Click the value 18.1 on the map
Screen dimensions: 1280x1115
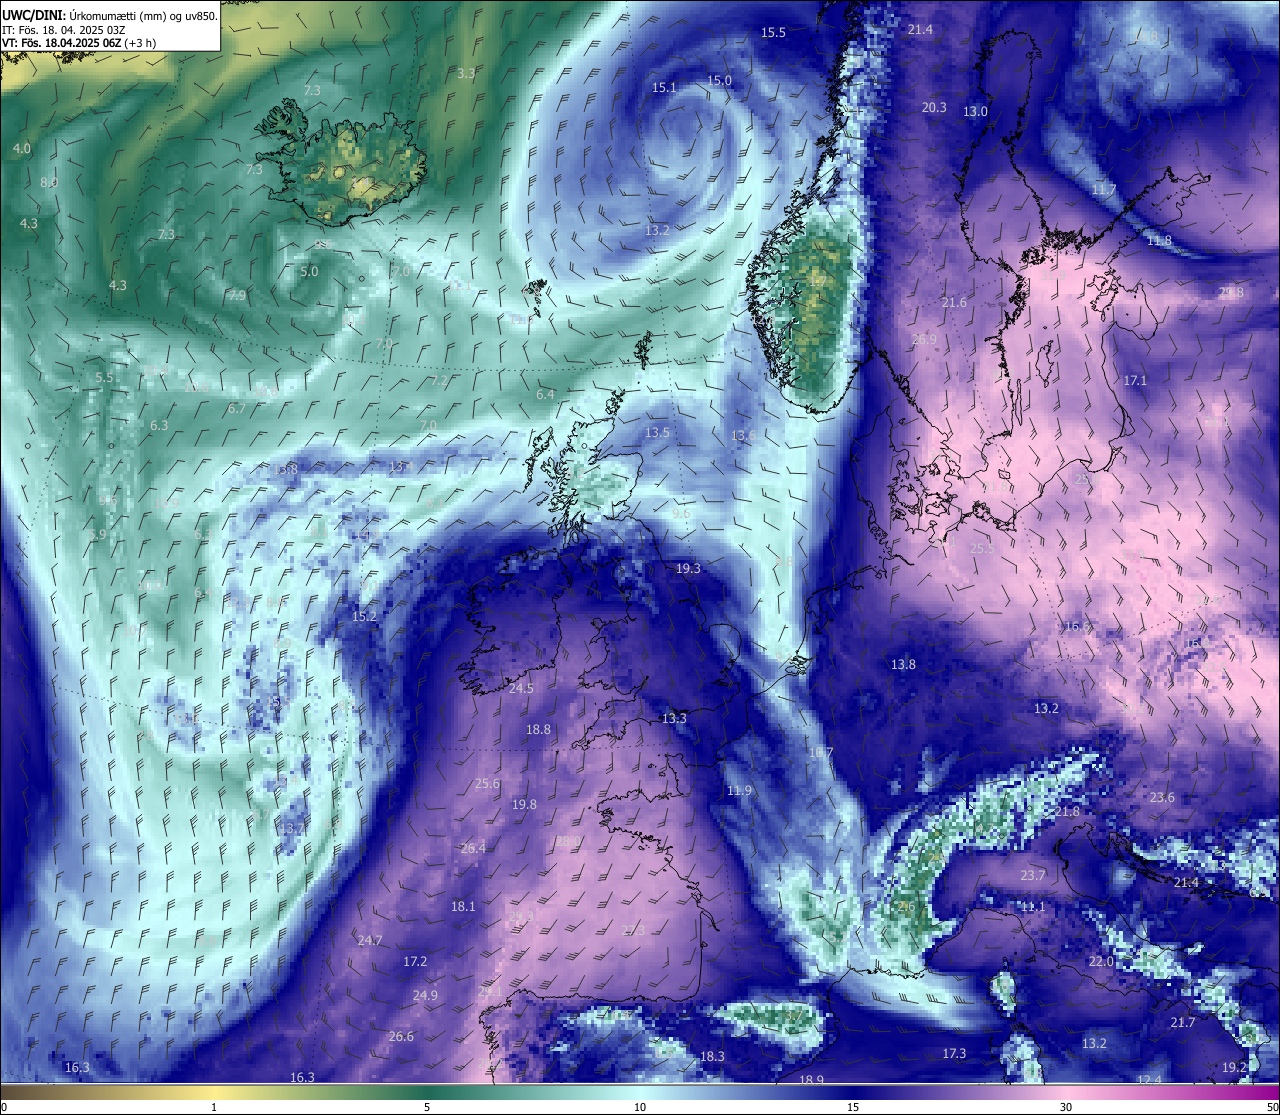(x=463, y=907)
